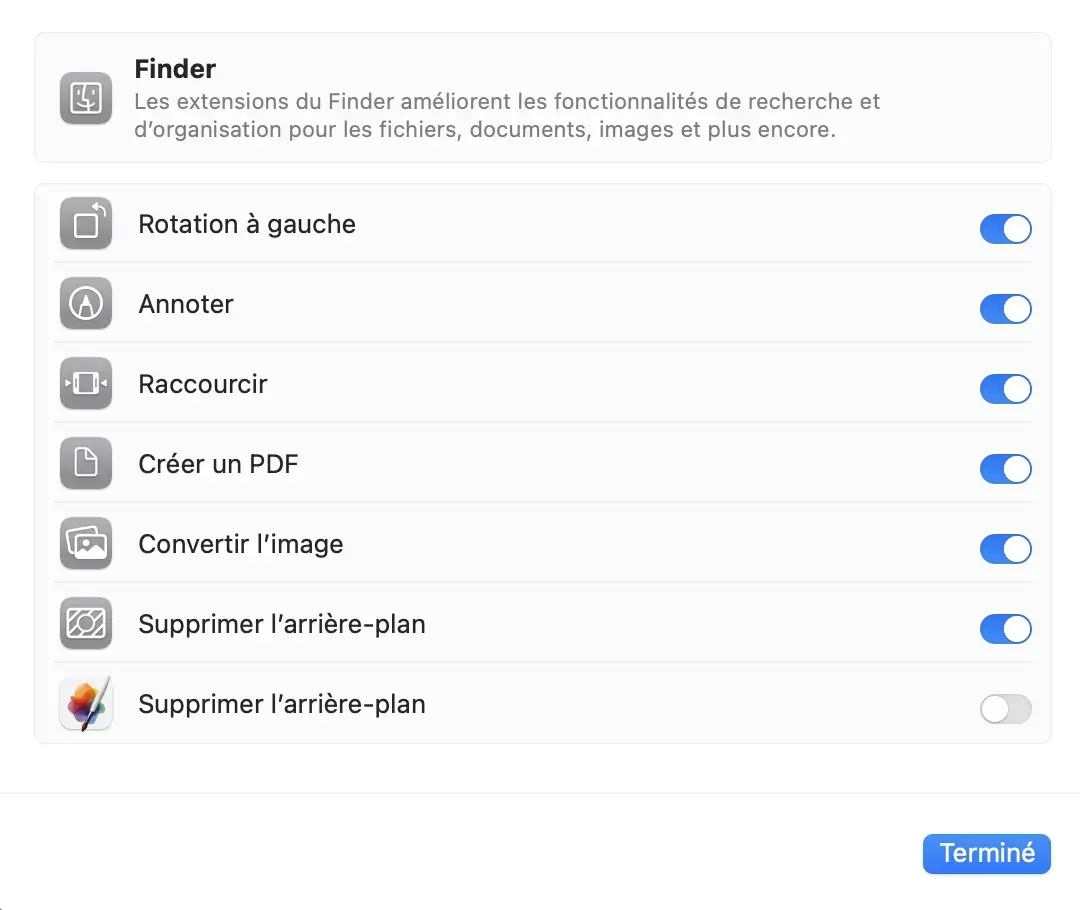The image size is (1080, 910).
Task: Click the Supprimer l'arrière-plan crossed-image icon
Action: [86, 623]
